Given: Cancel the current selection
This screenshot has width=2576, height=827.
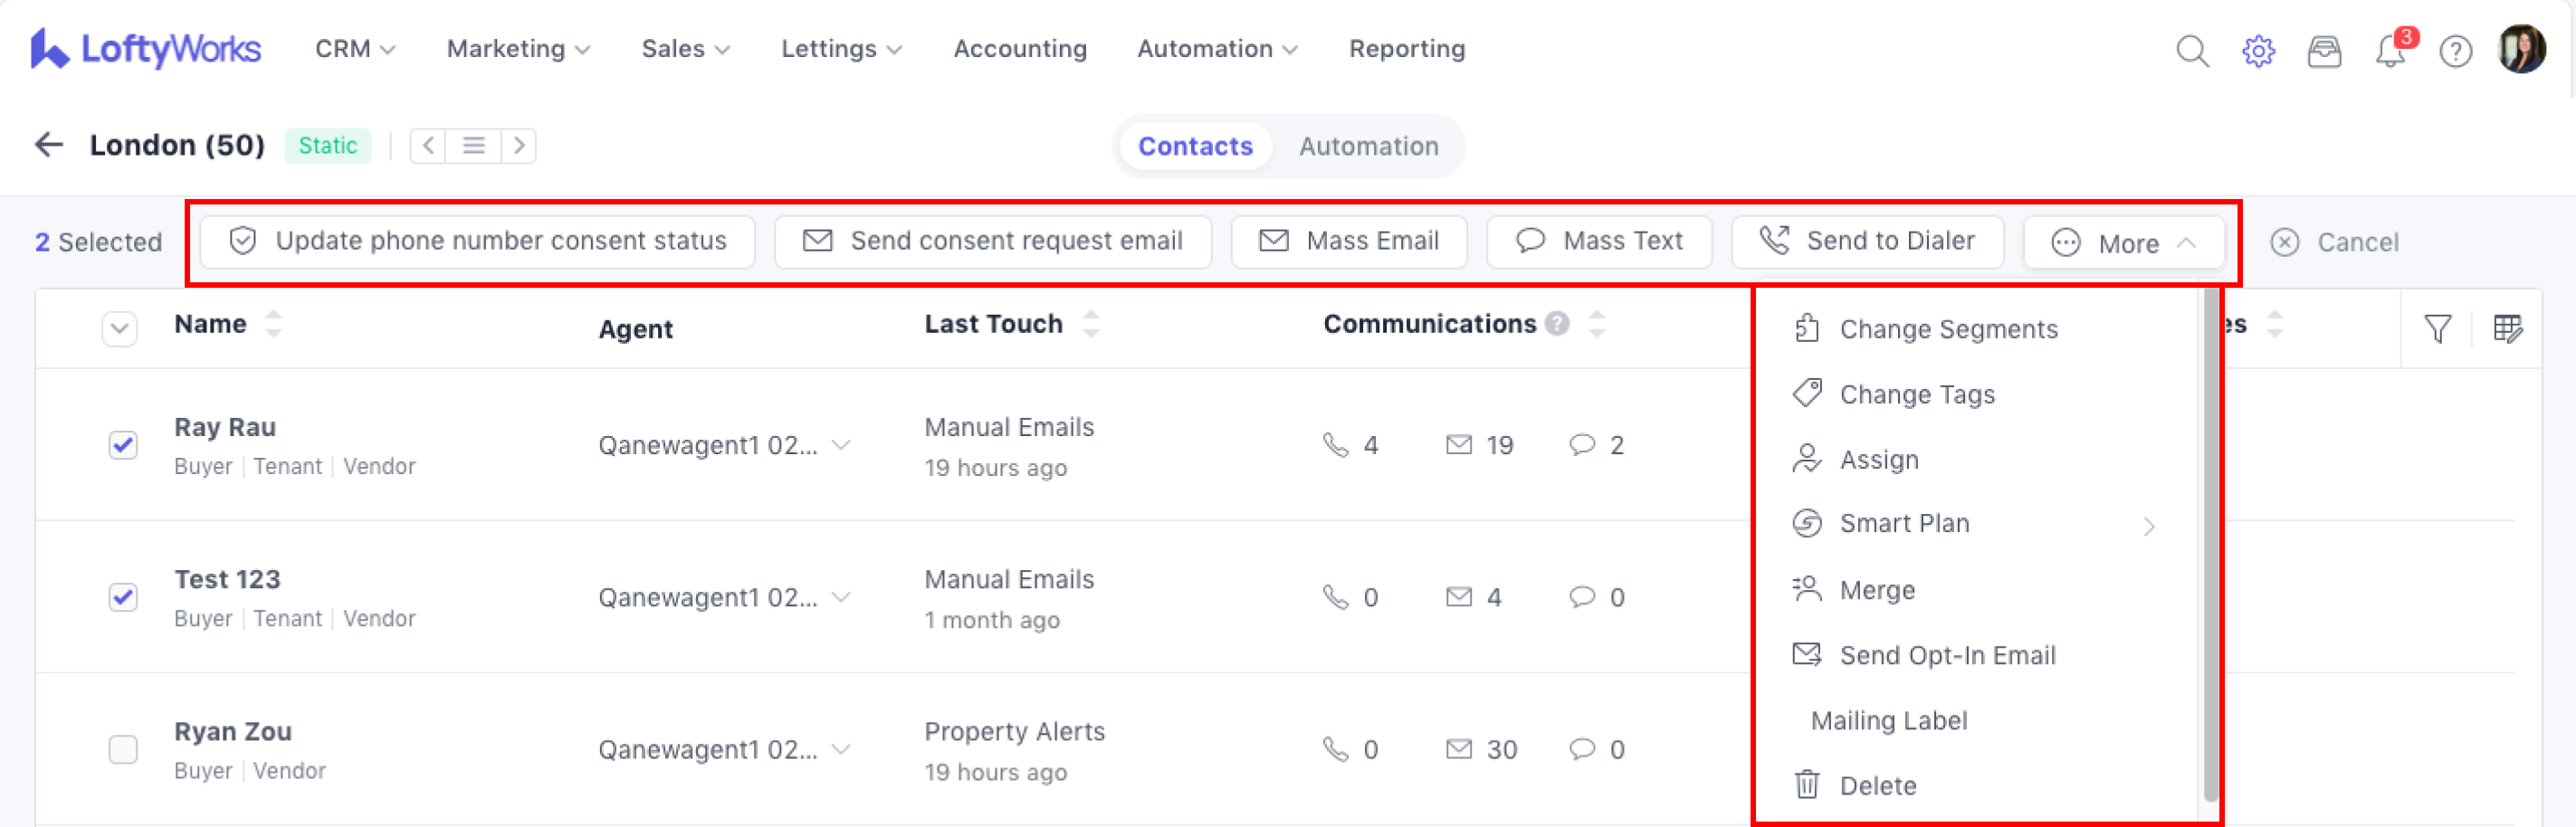Looking at the screenshot, I should click(x=2335, y=242).
